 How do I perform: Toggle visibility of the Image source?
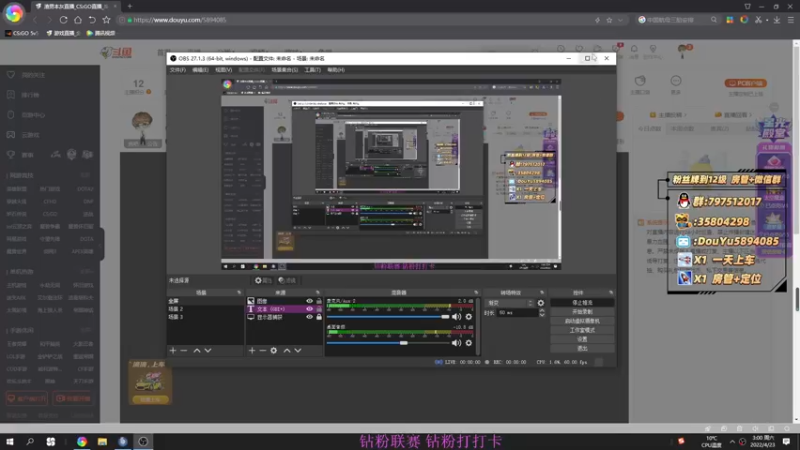(309, 301)
